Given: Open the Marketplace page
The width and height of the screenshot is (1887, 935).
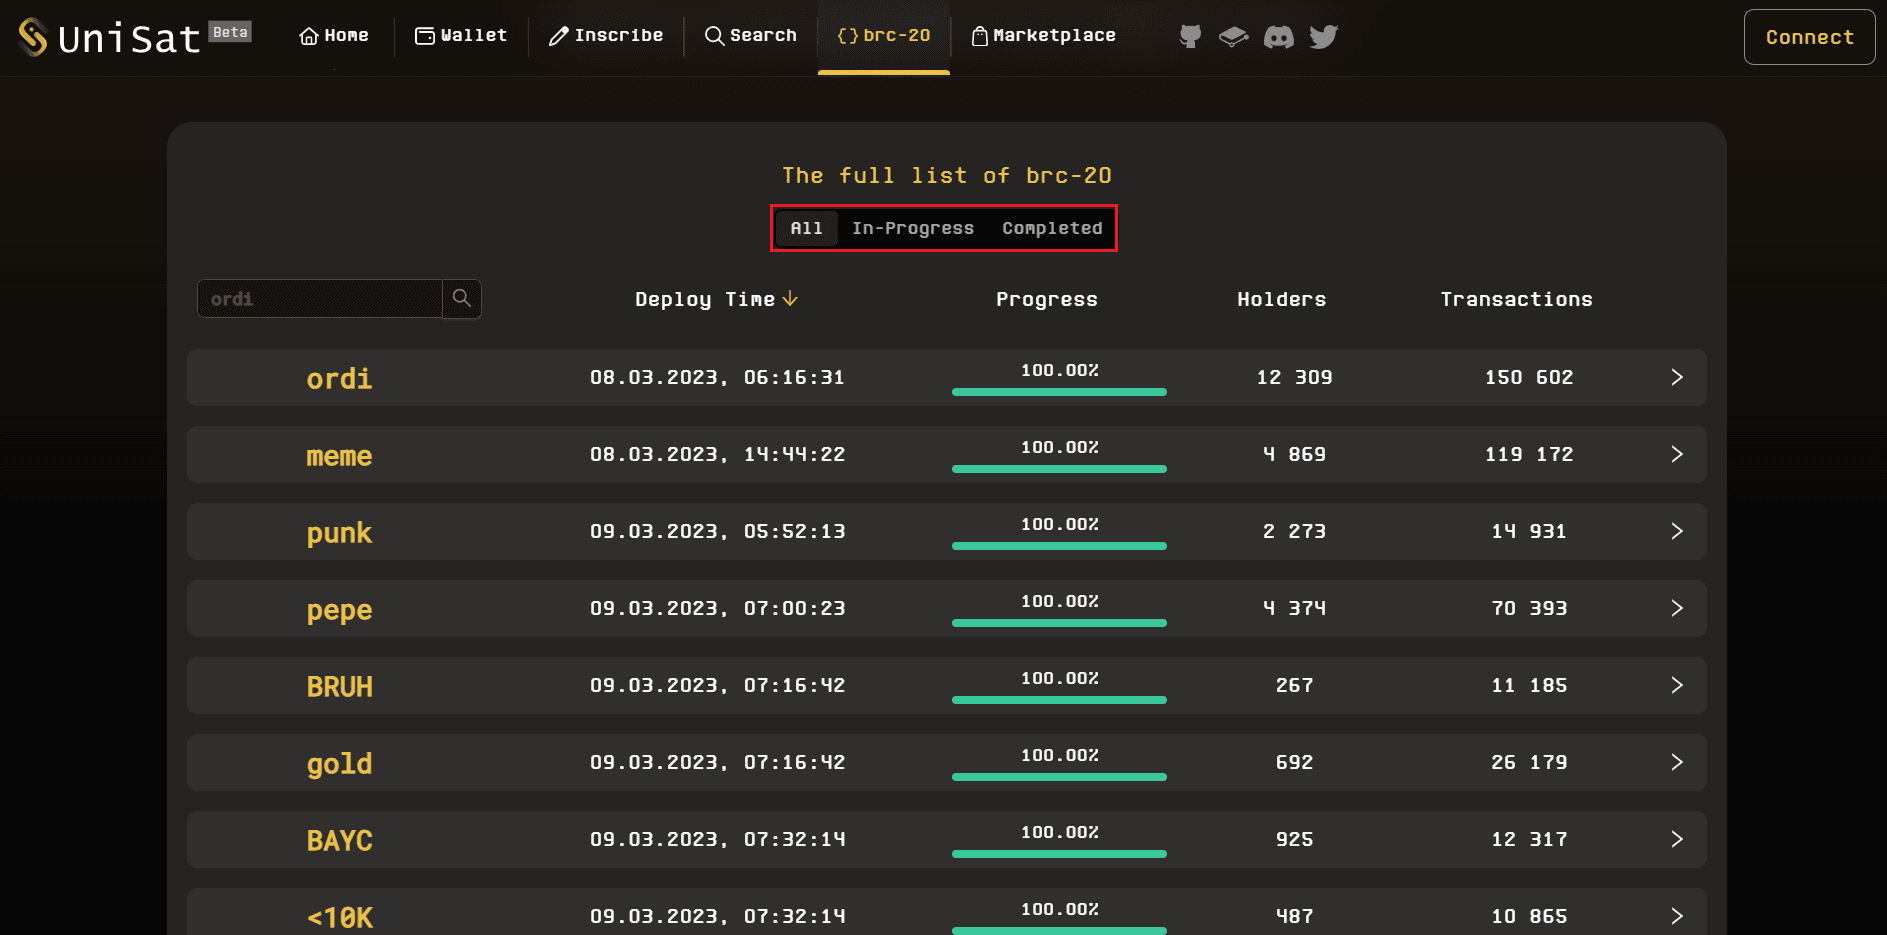Looking at the screenshot, I should coord(1044,36).
